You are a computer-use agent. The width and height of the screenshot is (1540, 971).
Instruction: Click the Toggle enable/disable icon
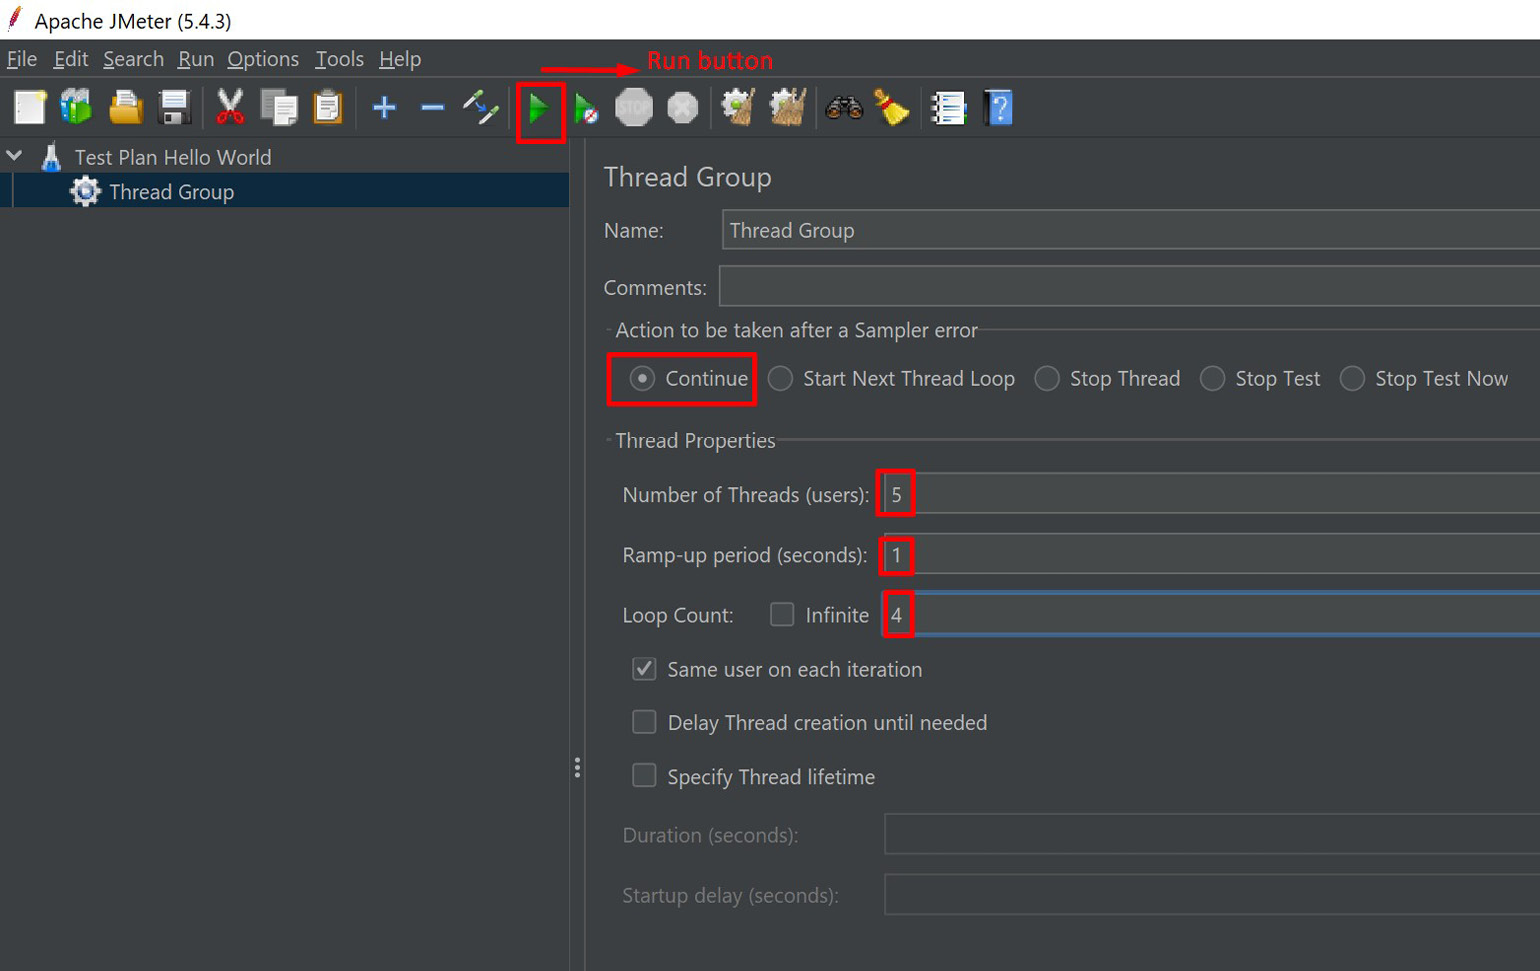(481, 107)
